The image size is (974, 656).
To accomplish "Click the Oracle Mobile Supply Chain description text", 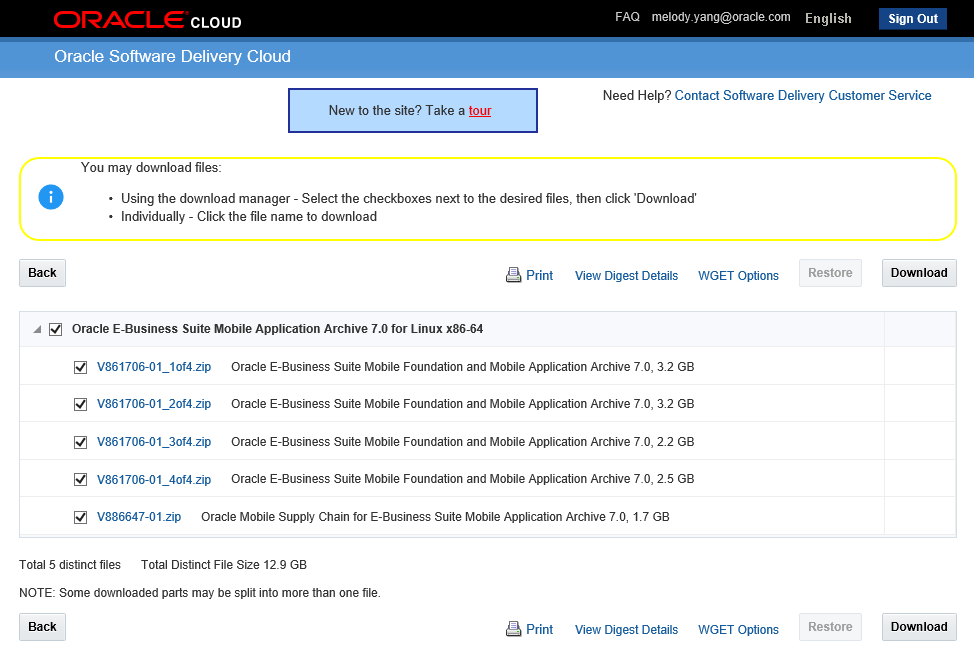I will [435, 517].
